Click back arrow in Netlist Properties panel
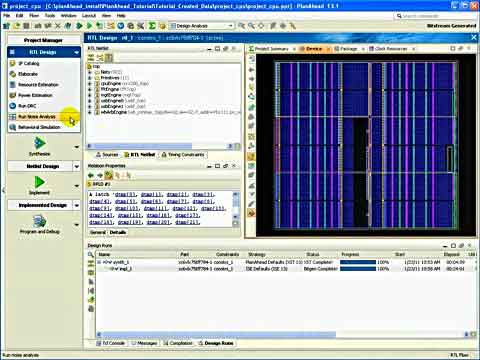The height and width of the screenshot is (360, 480). 91,175
